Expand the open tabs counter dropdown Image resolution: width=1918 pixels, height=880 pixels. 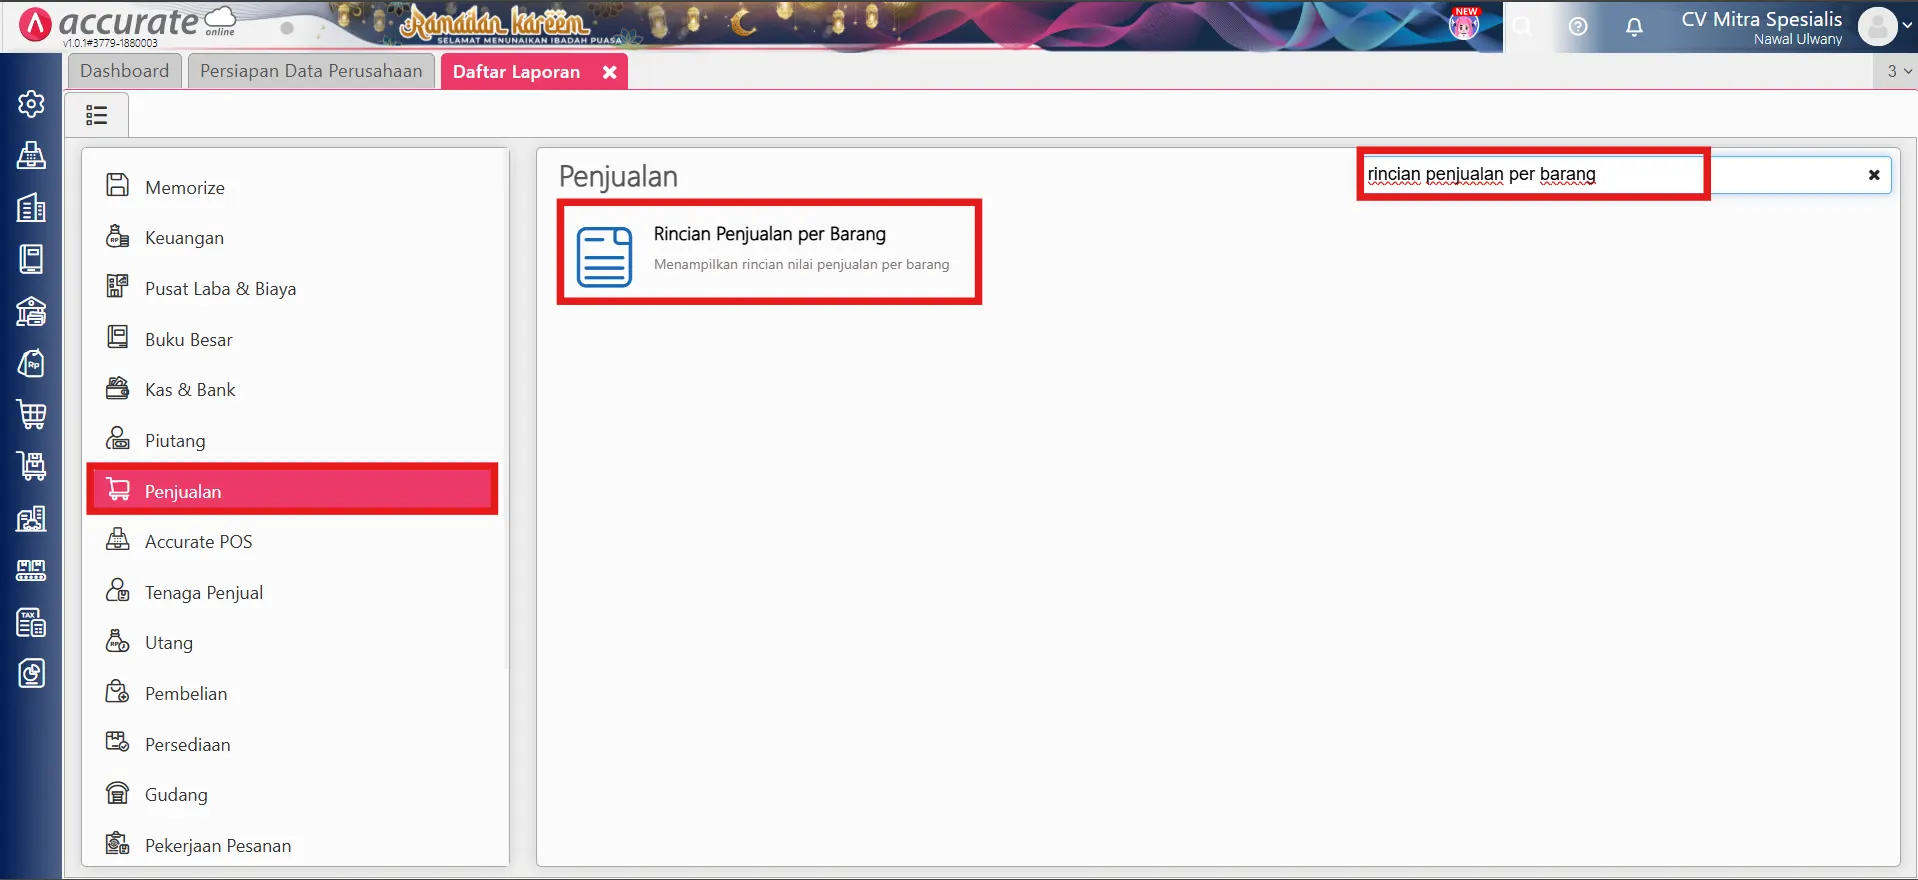click(x=1898, y=71)
